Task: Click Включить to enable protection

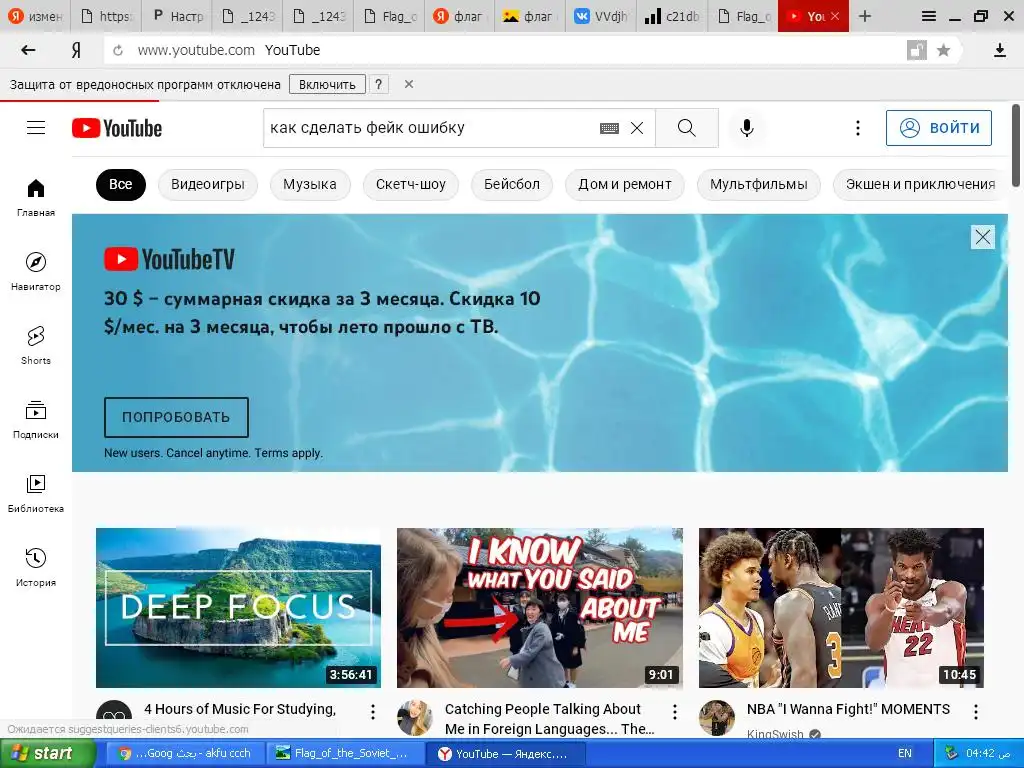Action: point(327,84)
